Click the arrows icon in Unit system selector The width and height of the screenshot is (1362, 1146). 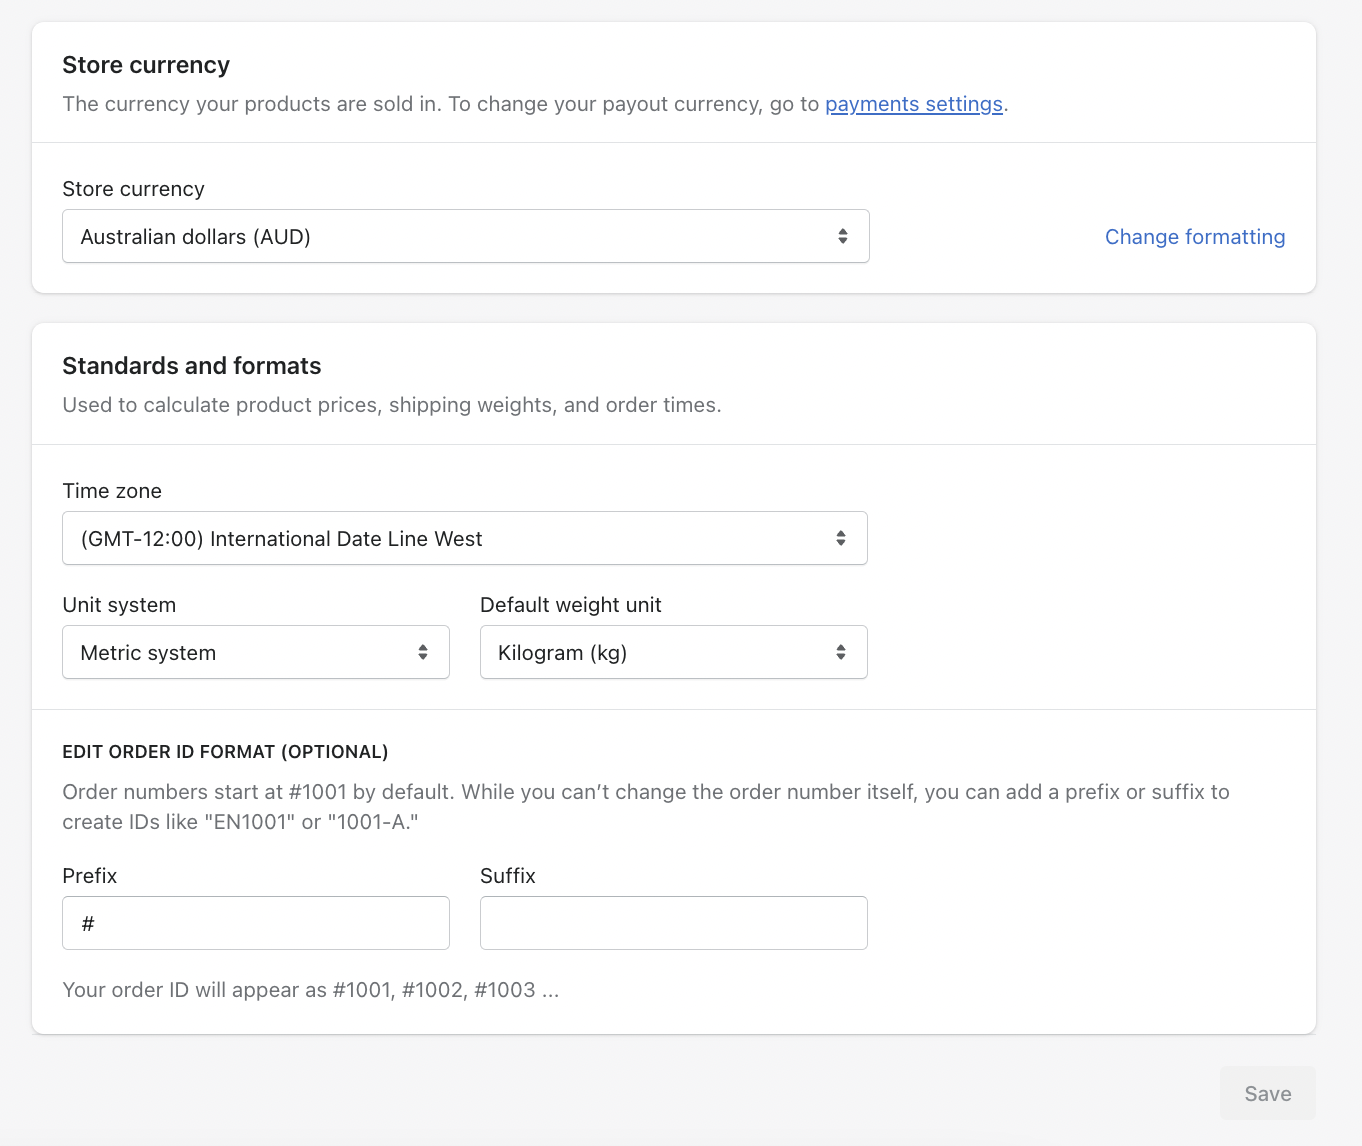point(423,652)
